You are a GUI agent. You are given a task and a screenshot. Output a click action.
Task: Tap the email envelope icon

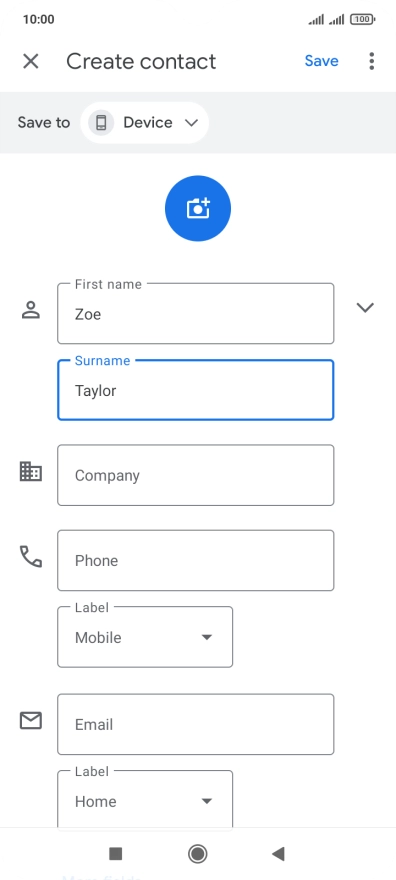click(x=31, y=721)
